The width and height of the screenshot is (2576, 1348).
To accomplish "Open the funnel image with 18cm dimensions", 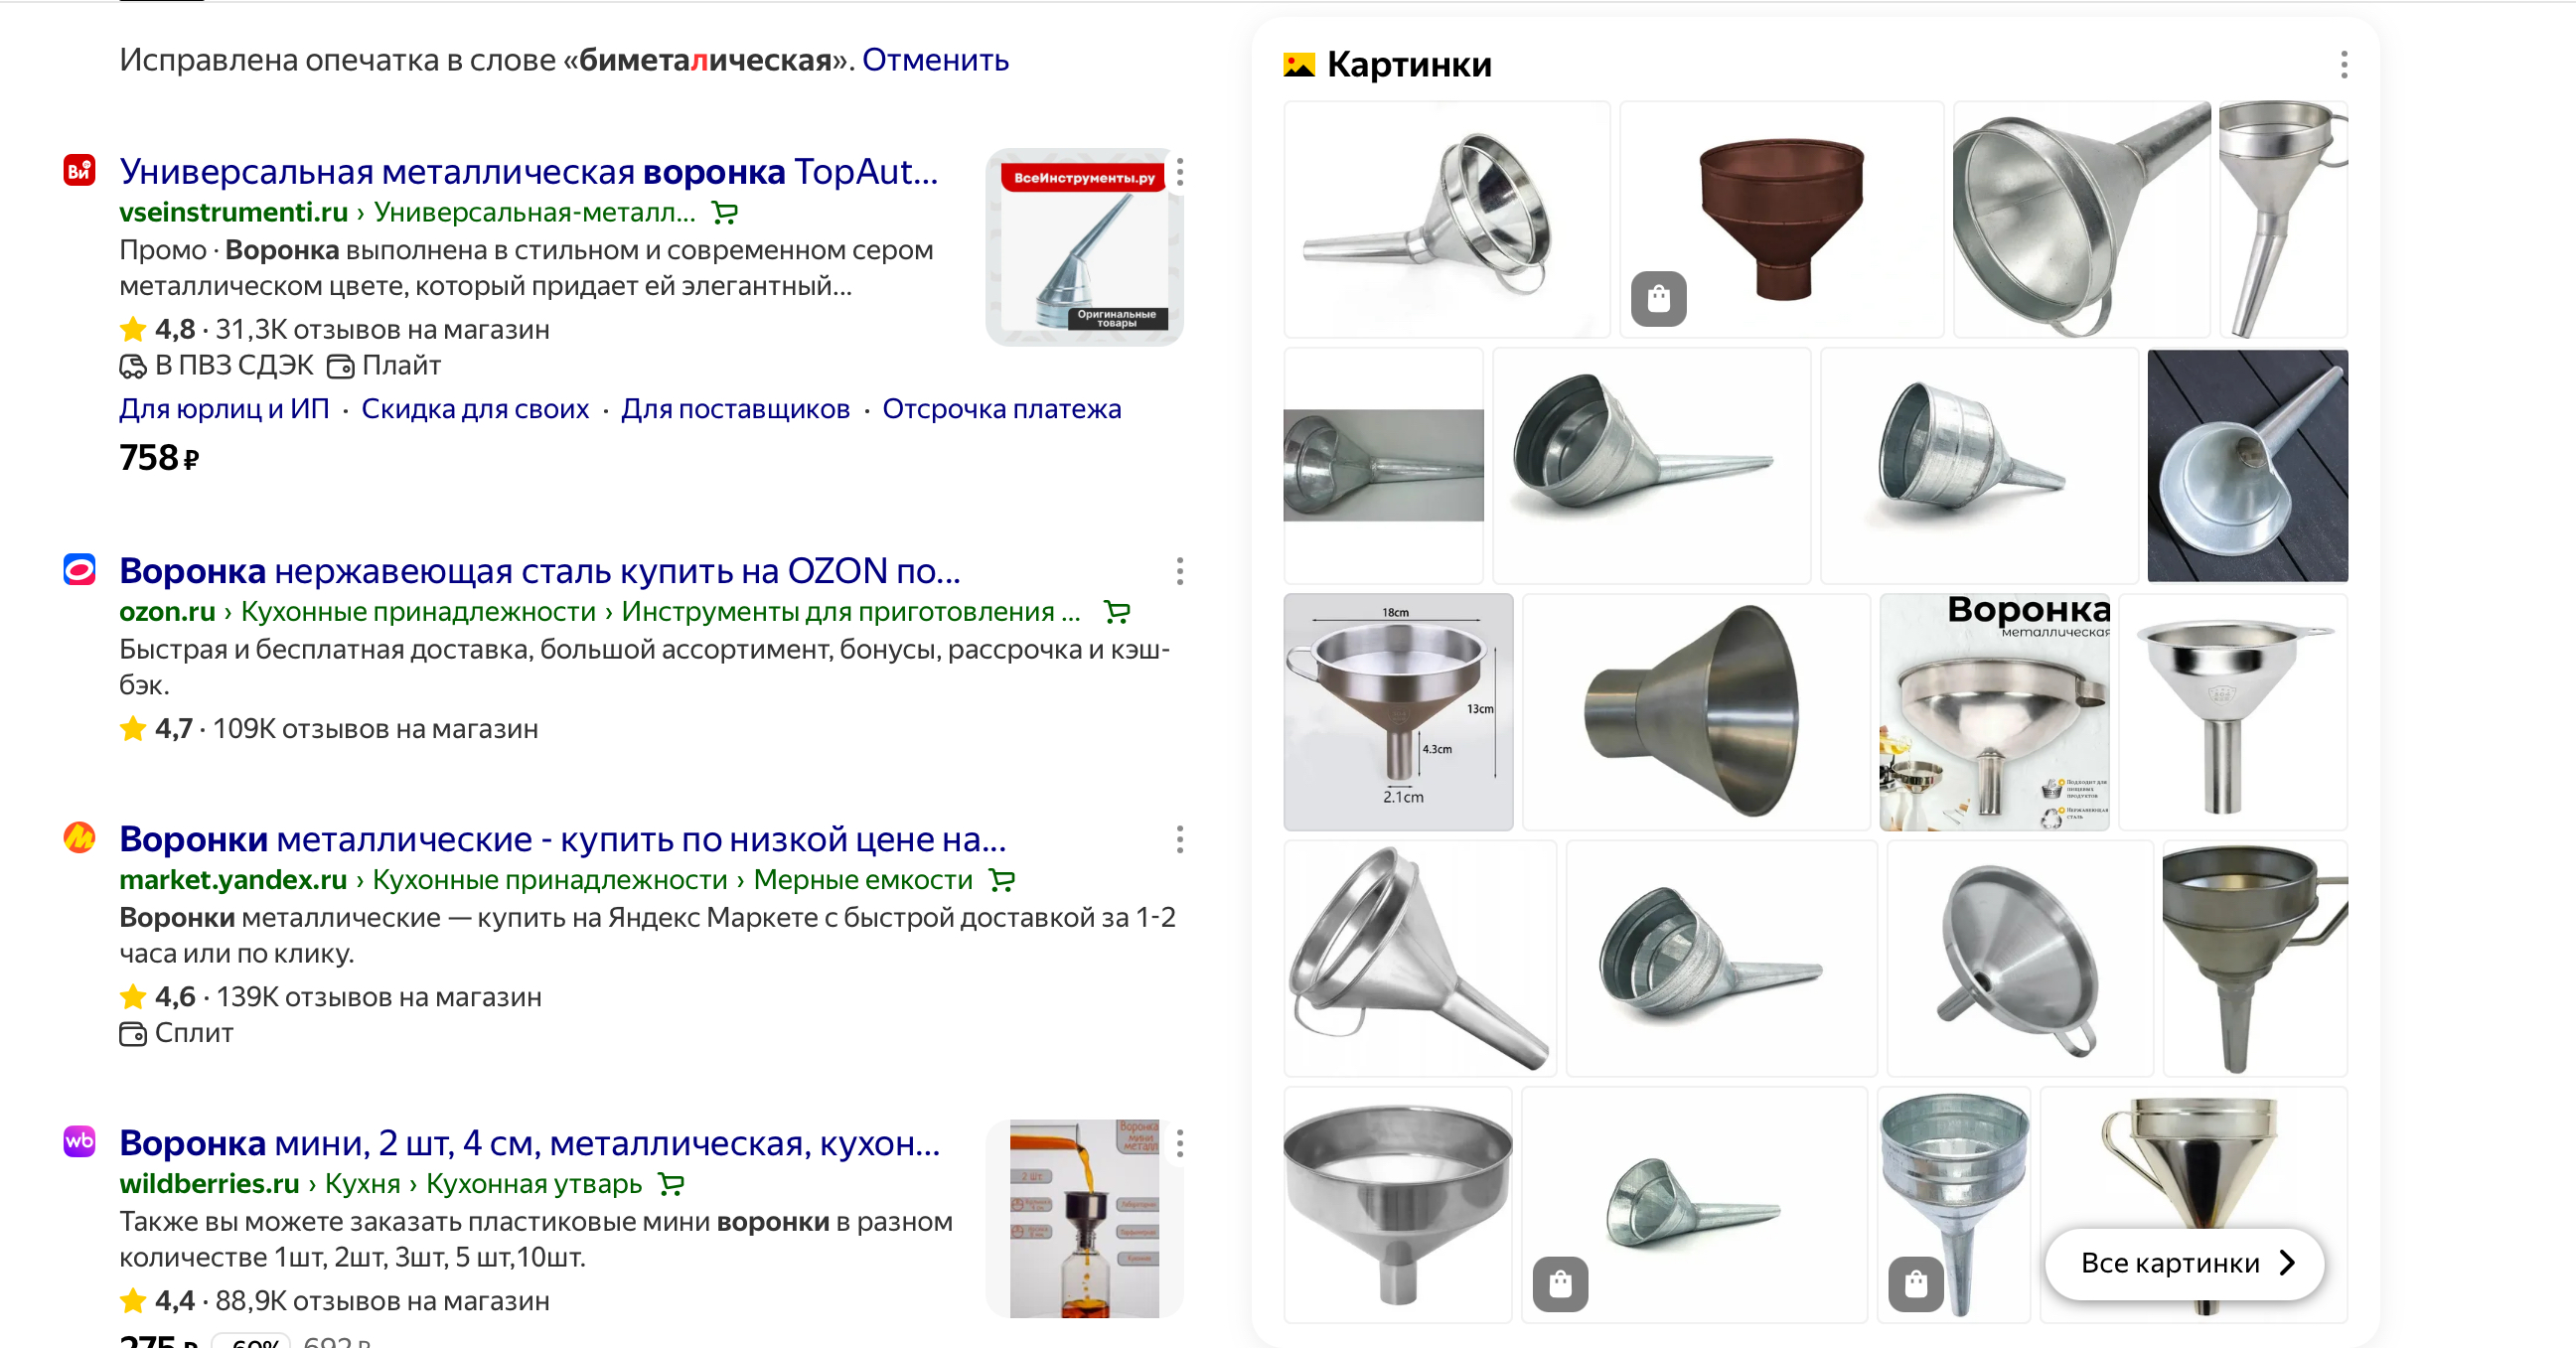I will [x=1398, y=712].
